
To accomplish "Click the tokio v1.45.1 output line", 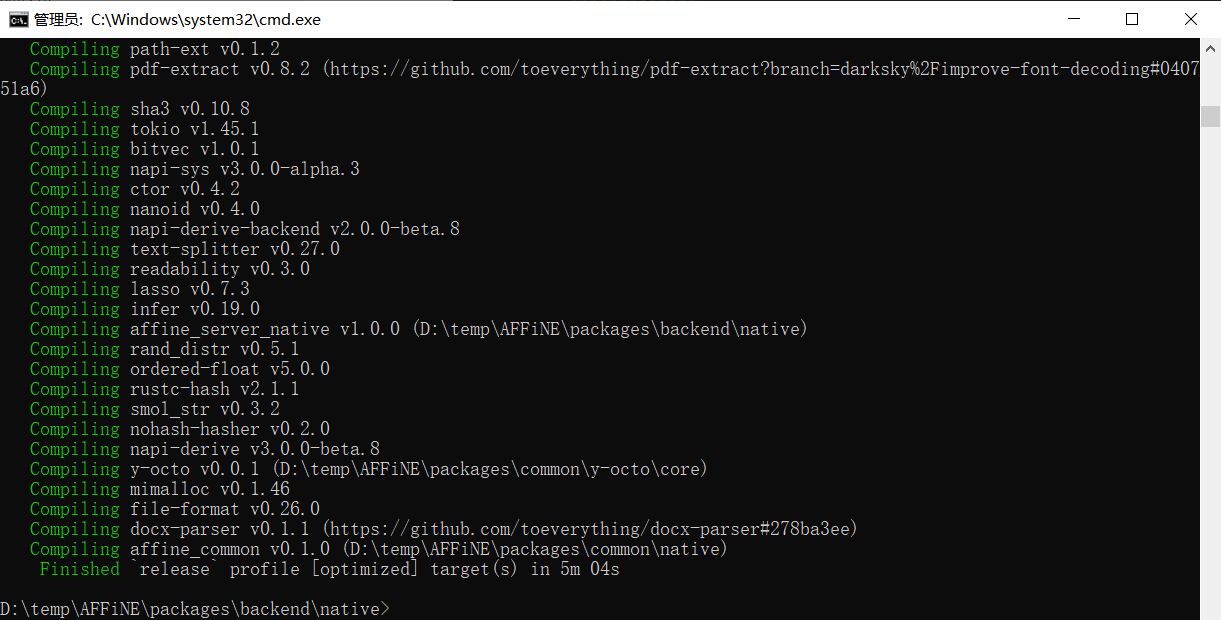I will coord(194,129).
